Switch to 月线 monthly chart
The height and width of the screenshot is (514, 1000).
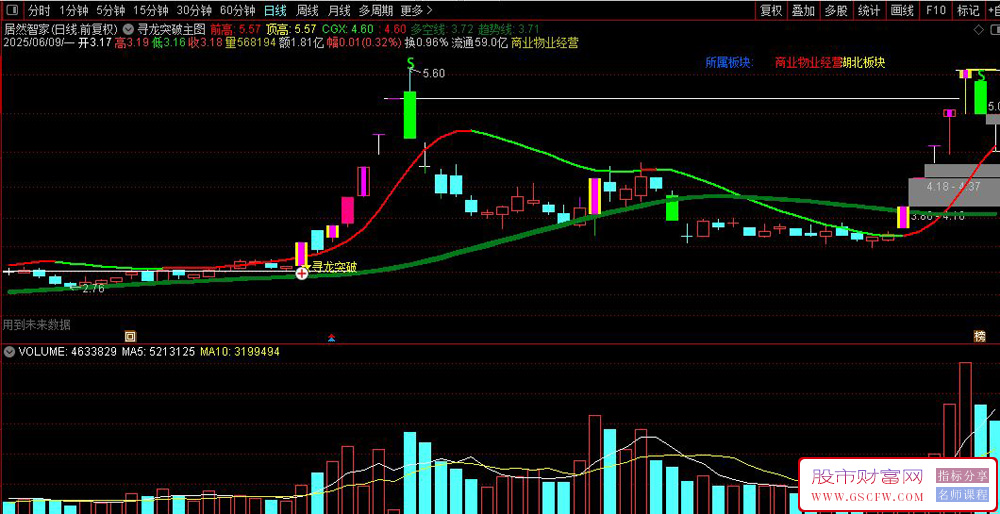pyautogui.click(x=339, y=10)
